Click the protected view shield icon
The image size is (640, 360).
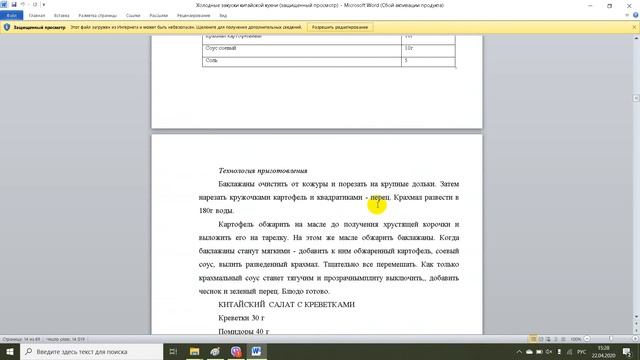7,27
